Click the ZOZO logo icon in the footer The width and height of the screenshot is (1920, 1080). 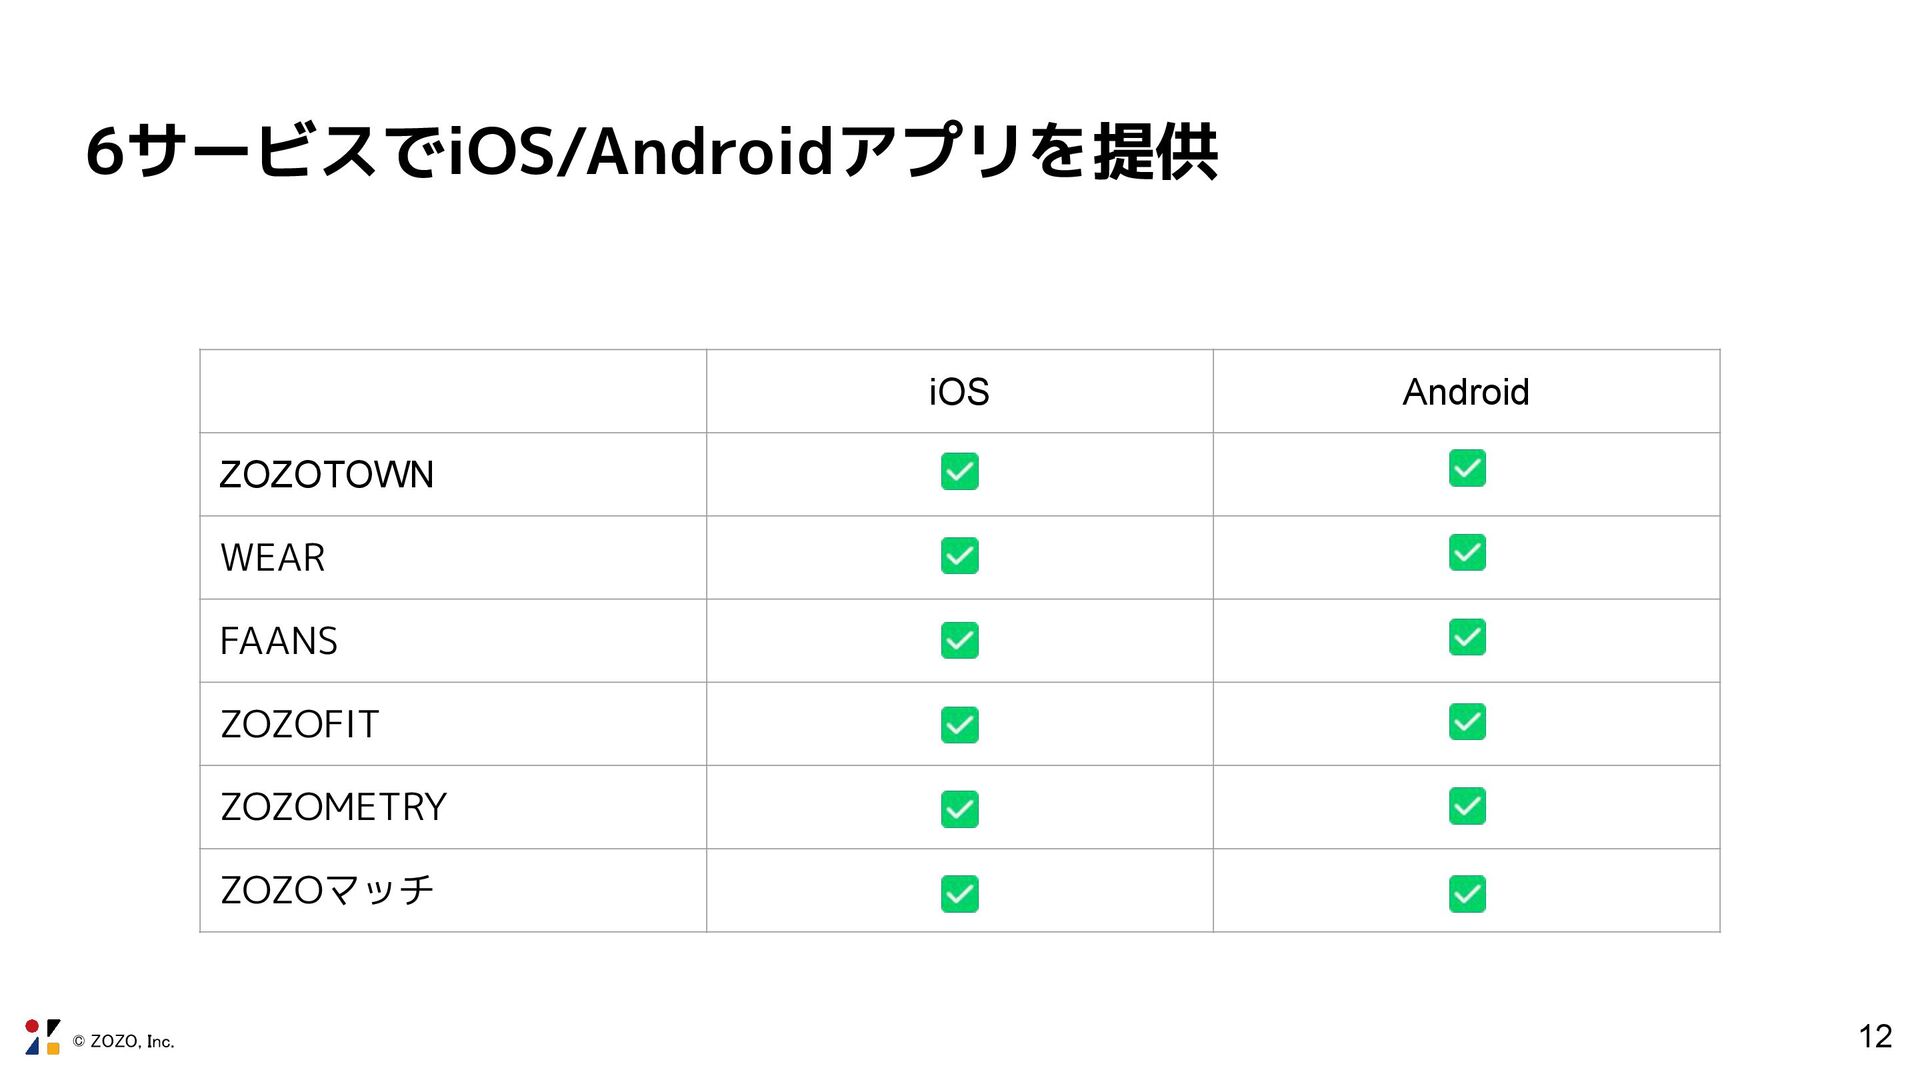(x=42, y=1037)
